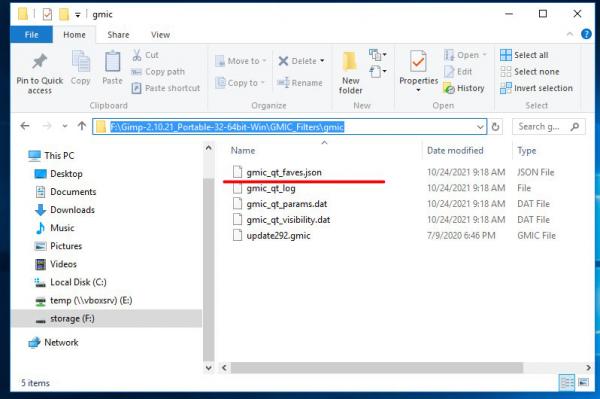Open History in the Open group
The height and width of the screenshot is (399, 600).
[x=464, y=88]
